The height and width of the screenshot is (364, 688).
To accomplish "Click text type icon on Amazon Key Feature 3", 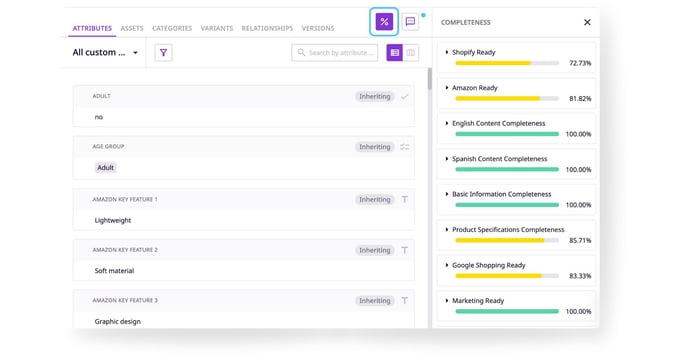I will [x=405, y=300].
